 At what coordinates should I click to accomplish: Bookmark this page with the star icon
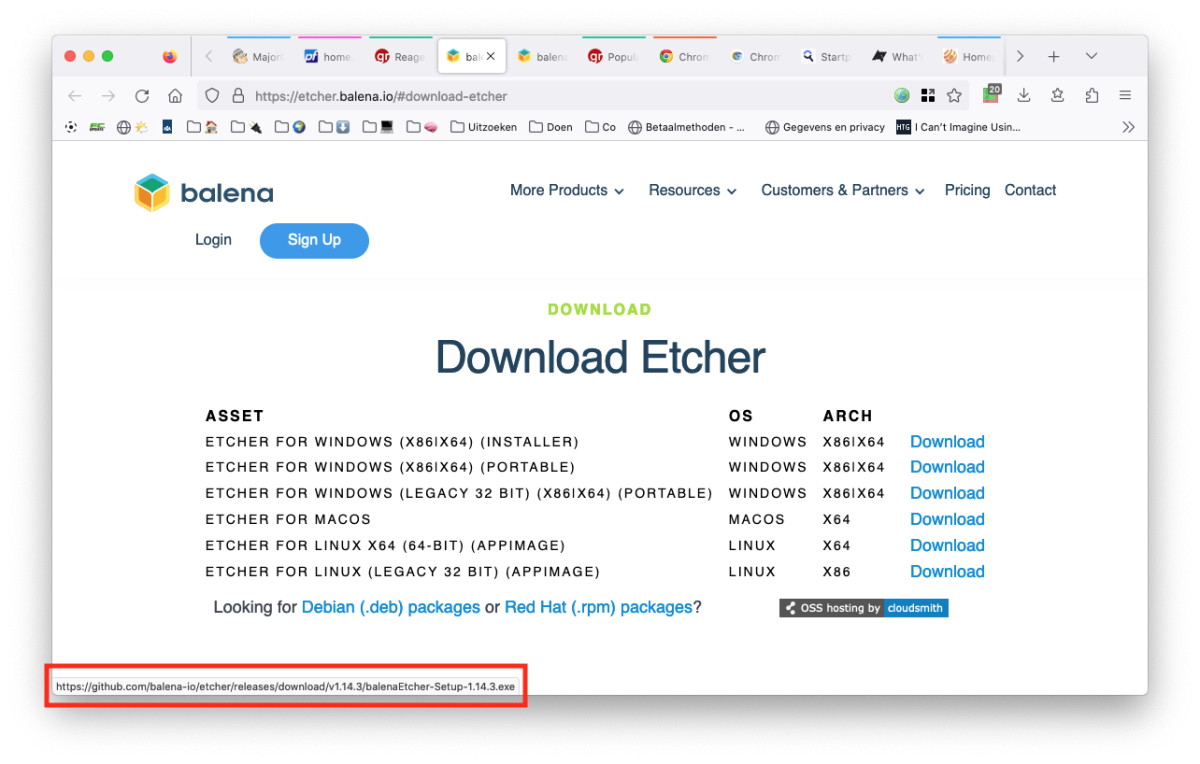pos(954,96)
